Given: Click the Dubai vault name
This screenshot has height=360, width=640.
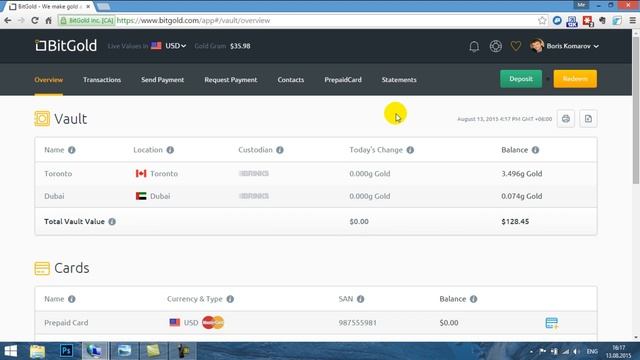Looking at the screenshot, I should point(54,196).
